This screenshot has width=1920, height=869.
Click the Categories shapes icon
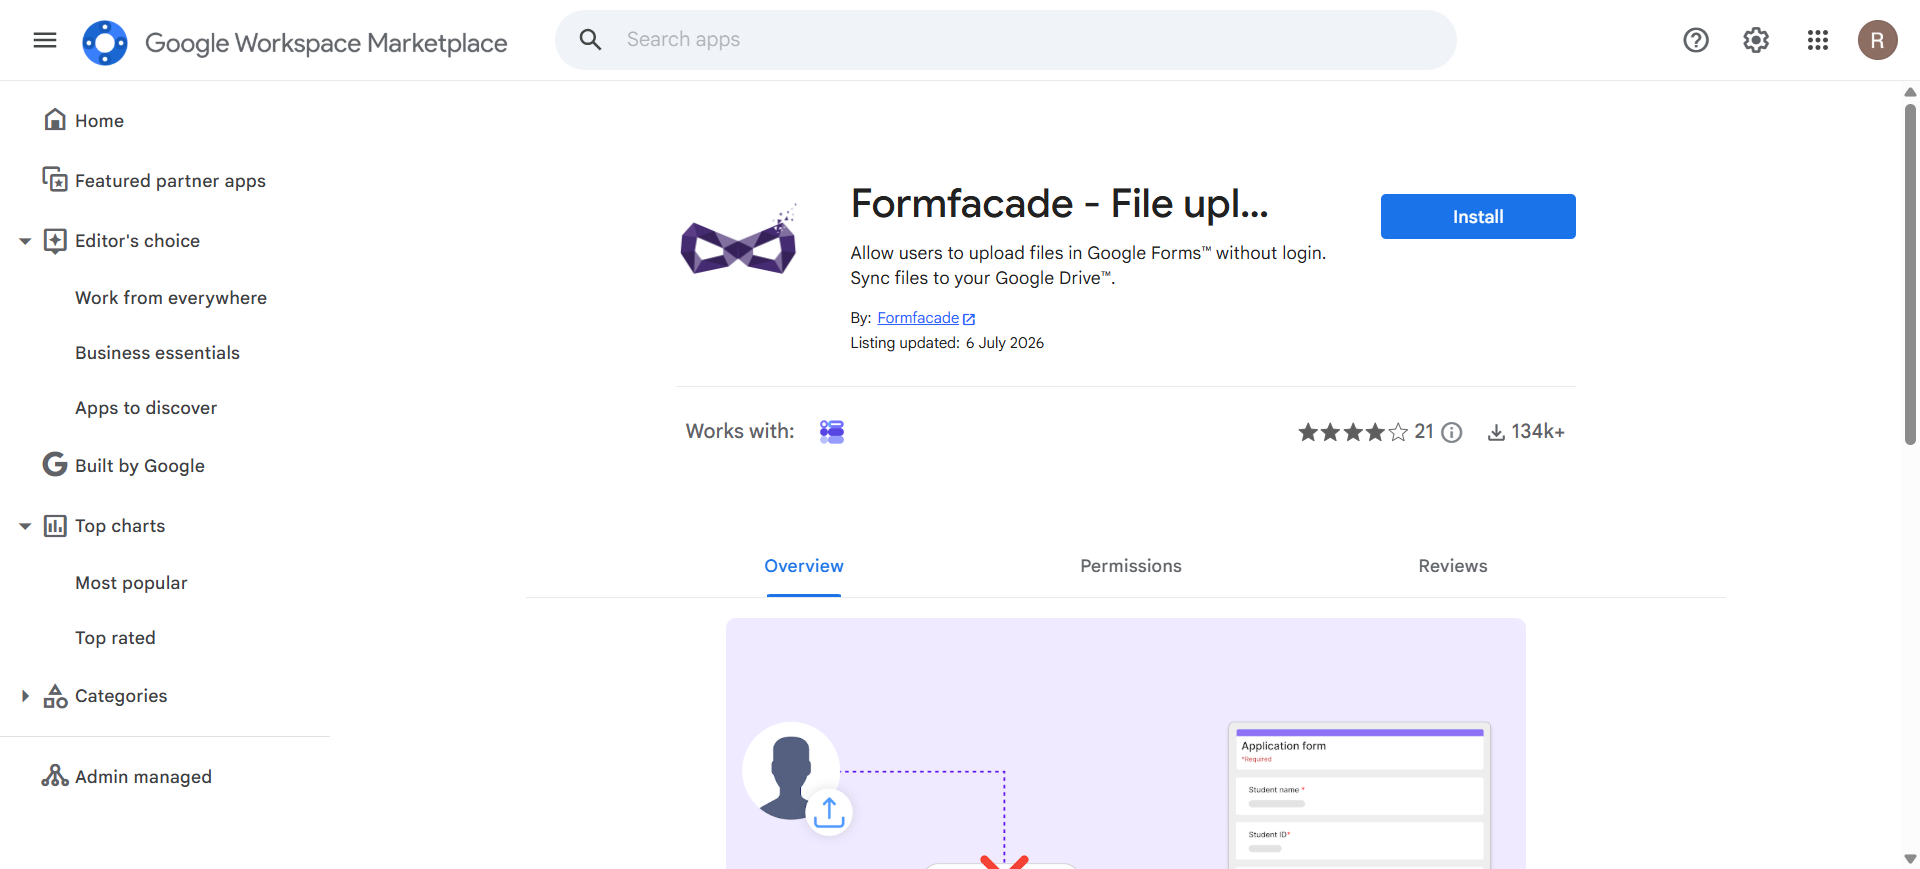[55, 696]
